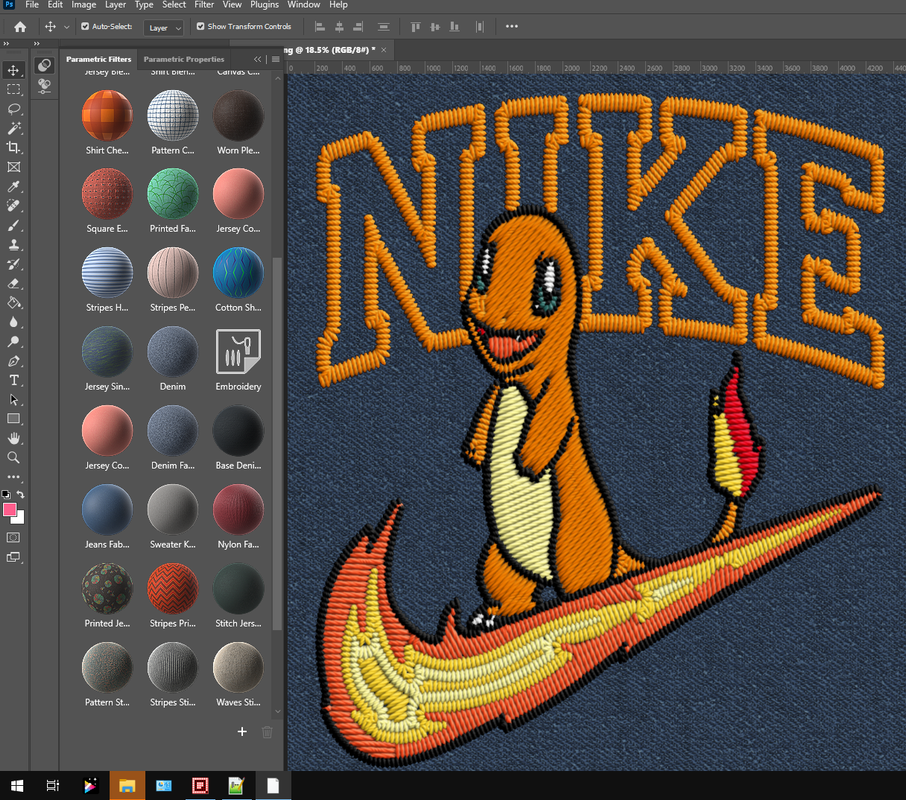Switch to Parametric Filters tab
The width and height of the screenshot is (906, 800).
coord(99,59)
